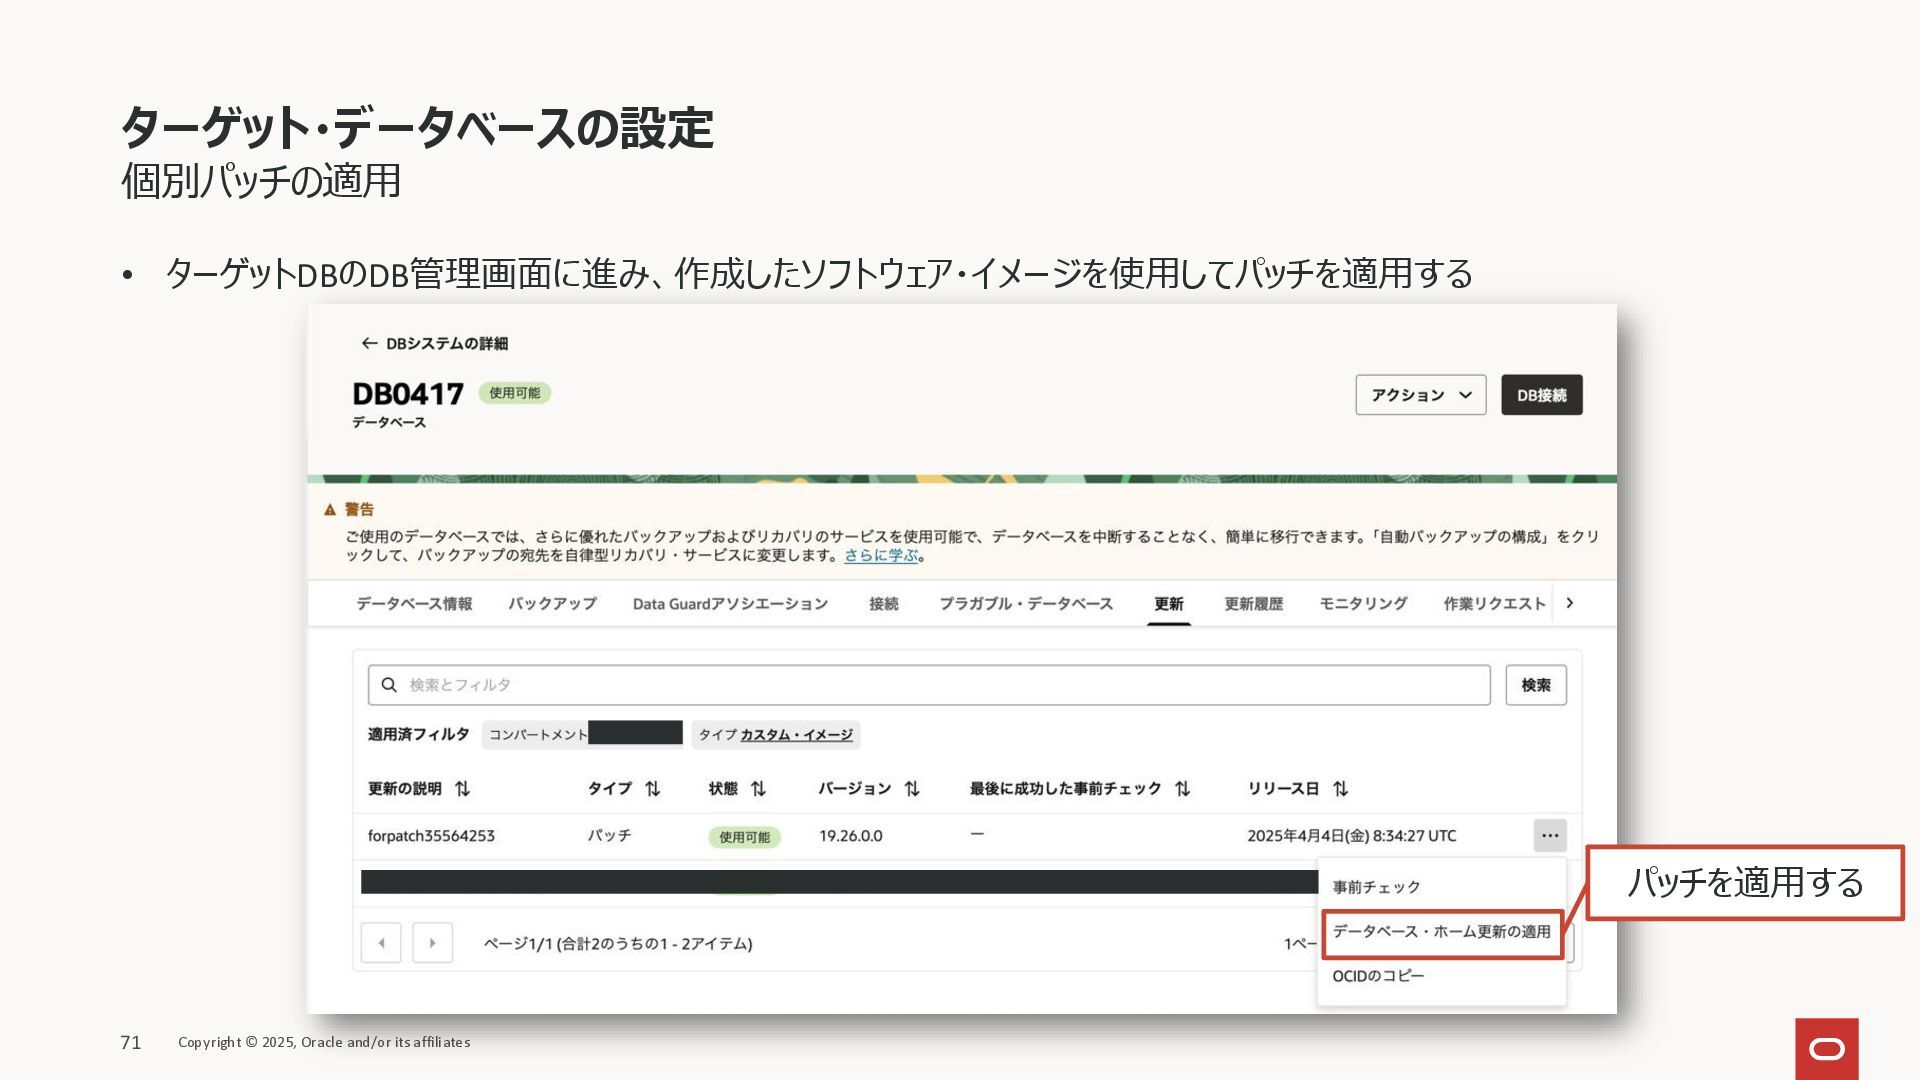Go to the previous page arrow

pos(381,943)
